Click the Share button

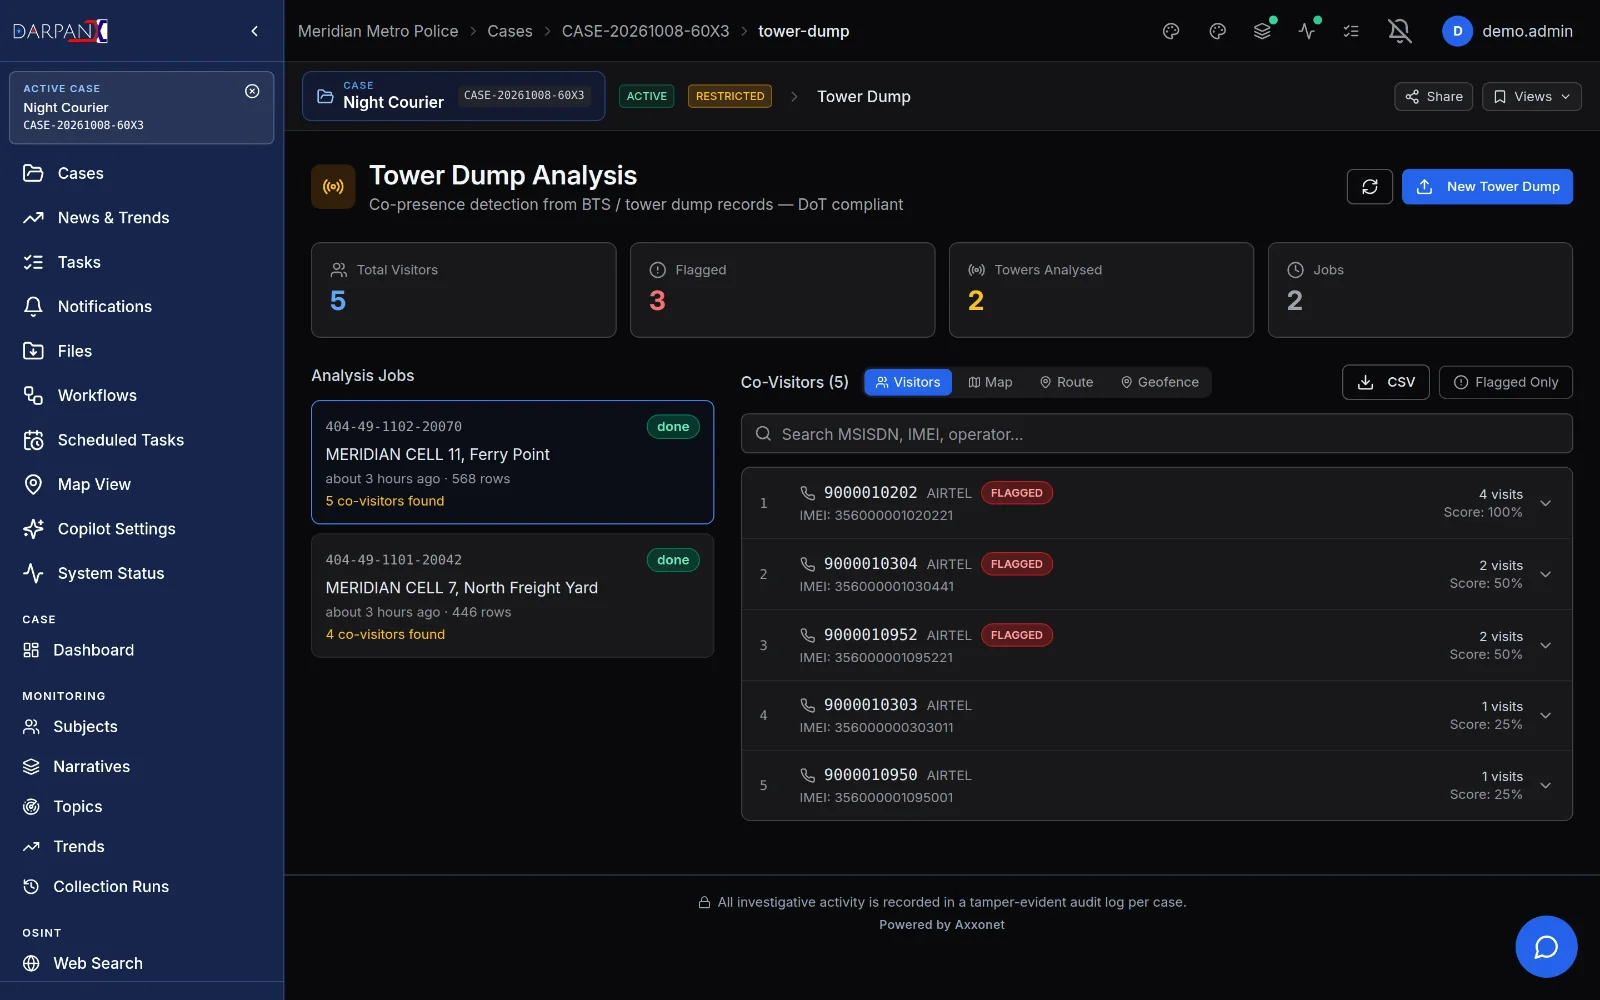tap(1433, 96)
